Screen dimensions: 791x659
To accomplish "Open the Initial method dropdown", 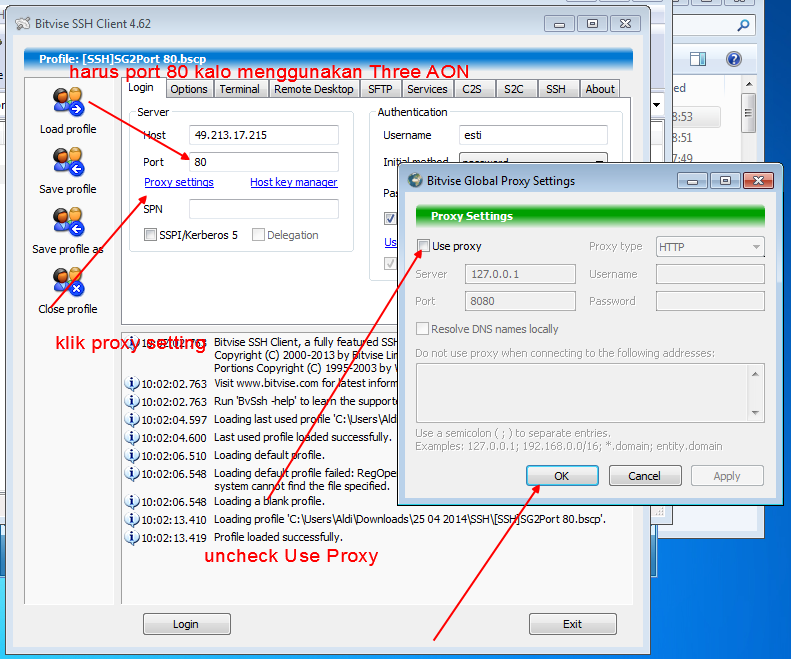I will tap(533, 158).
